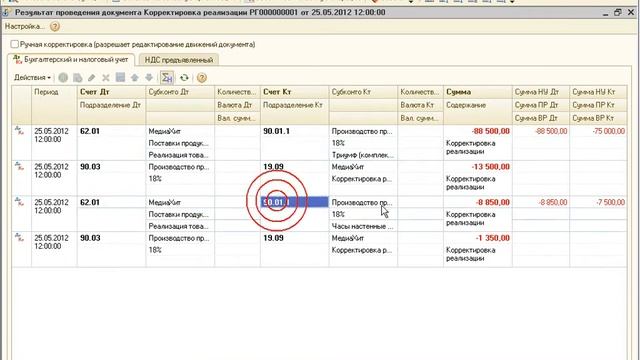Select the amount cell -13 500,00

pyautogui.click(x=478, y=167)
